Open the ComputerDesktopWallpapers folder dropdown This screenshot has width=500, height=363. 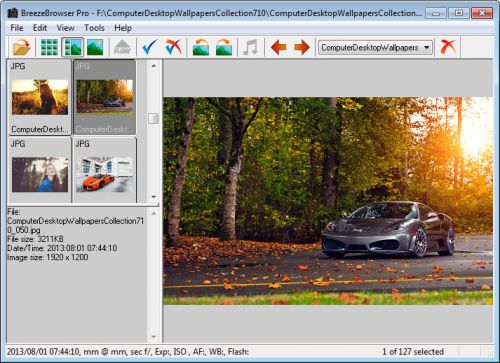click(x=376, y=48)
